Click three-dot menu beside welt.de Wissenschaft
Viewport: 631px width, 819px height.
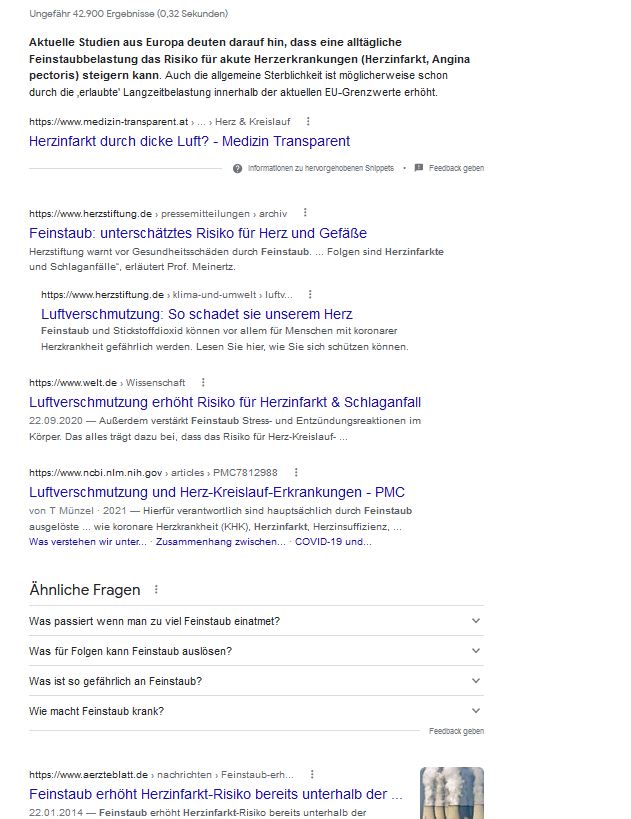(x=204, y=382)
